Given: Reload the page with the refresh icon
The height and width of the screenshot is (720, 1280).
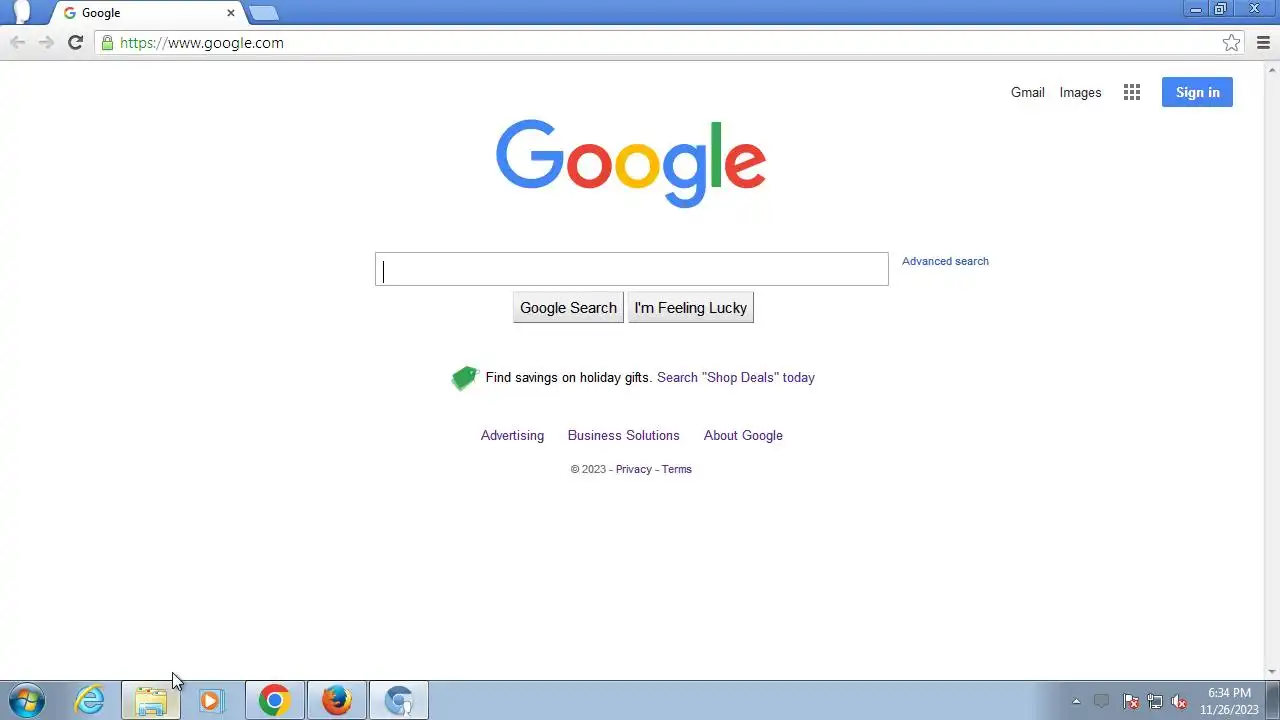Looking at the screenshot, I should 75,42.
